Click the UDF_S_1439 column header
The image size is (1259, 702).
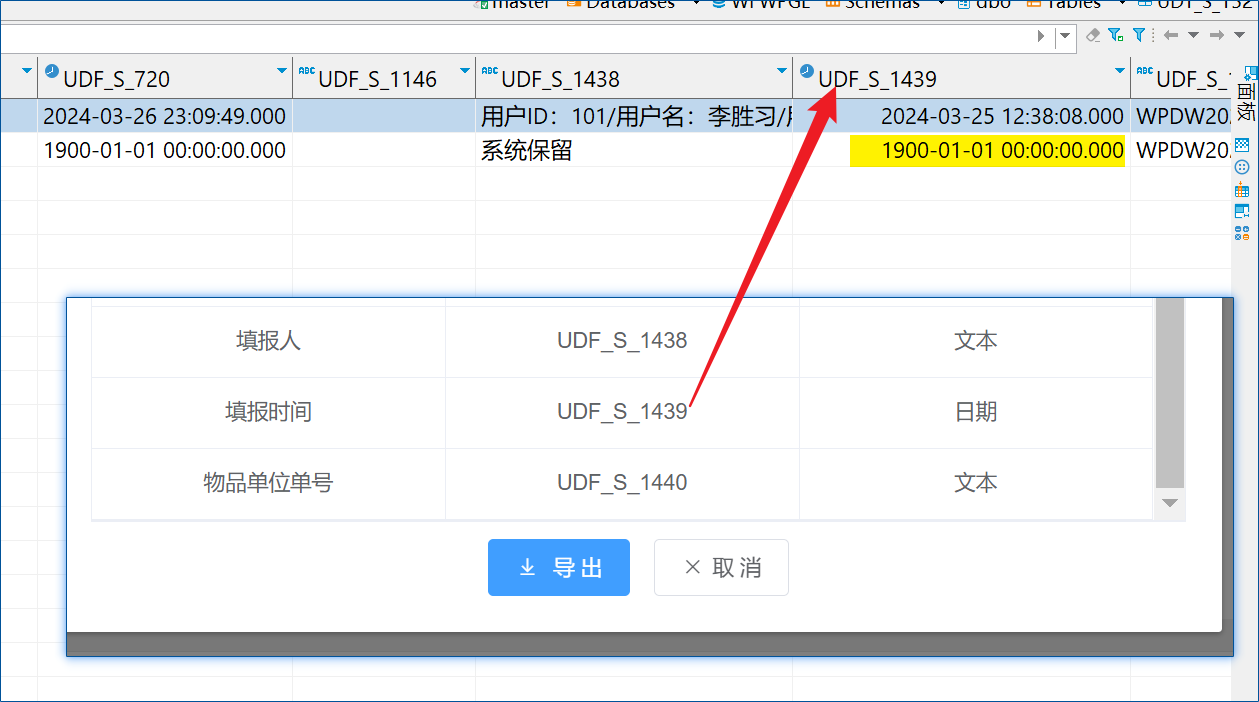[961, 78]
